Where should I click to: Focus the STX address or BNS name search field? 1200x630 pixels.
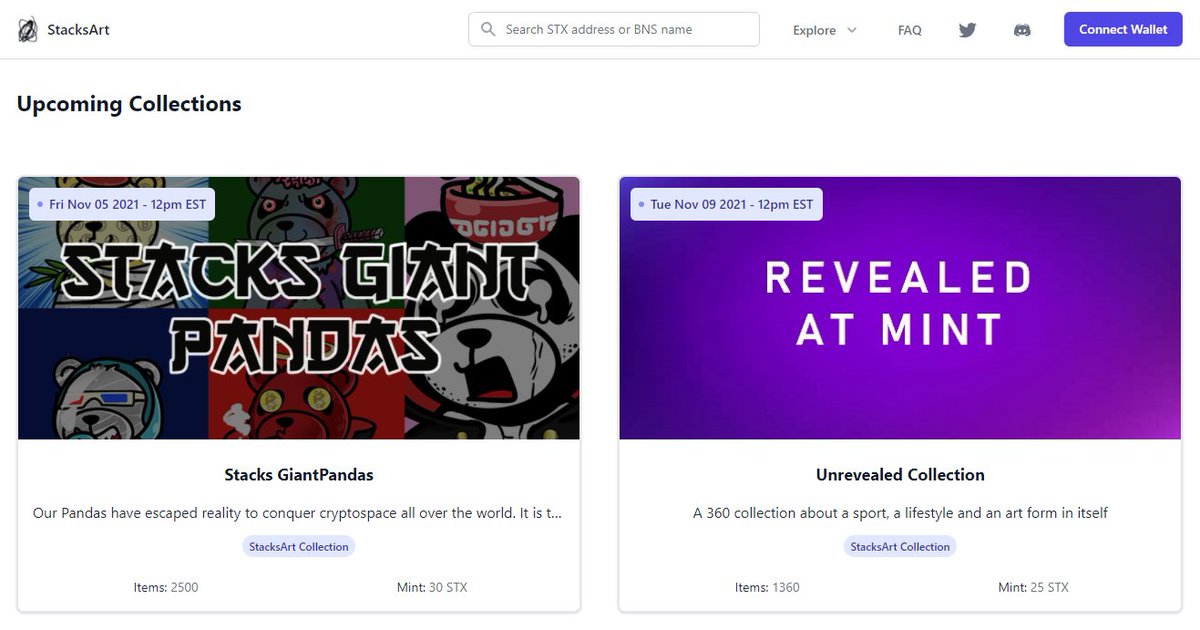[x=614, y=29]
